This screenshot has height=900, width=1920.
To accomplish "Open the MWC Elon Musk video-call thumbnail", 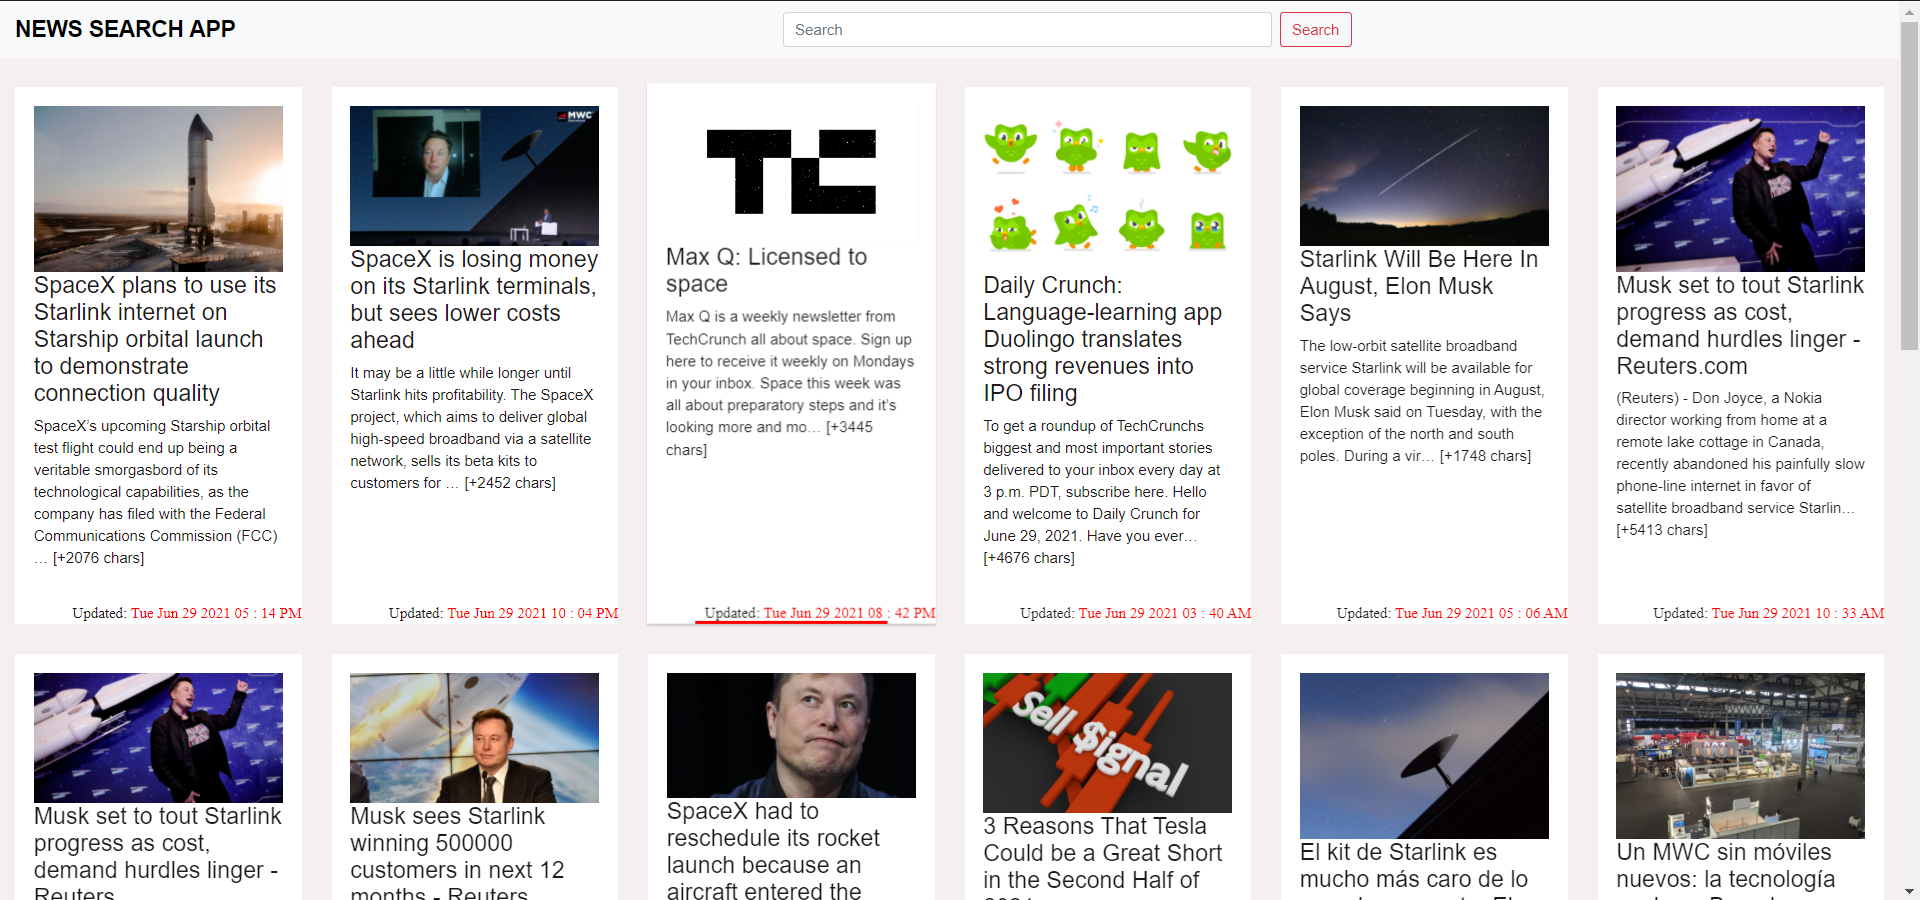I will (474, 176).
